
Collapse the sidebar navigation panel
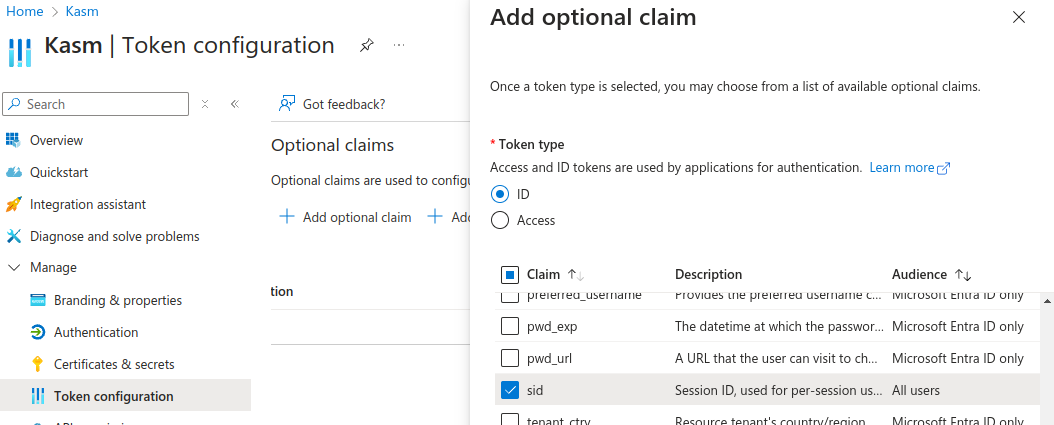pos(235,104)
